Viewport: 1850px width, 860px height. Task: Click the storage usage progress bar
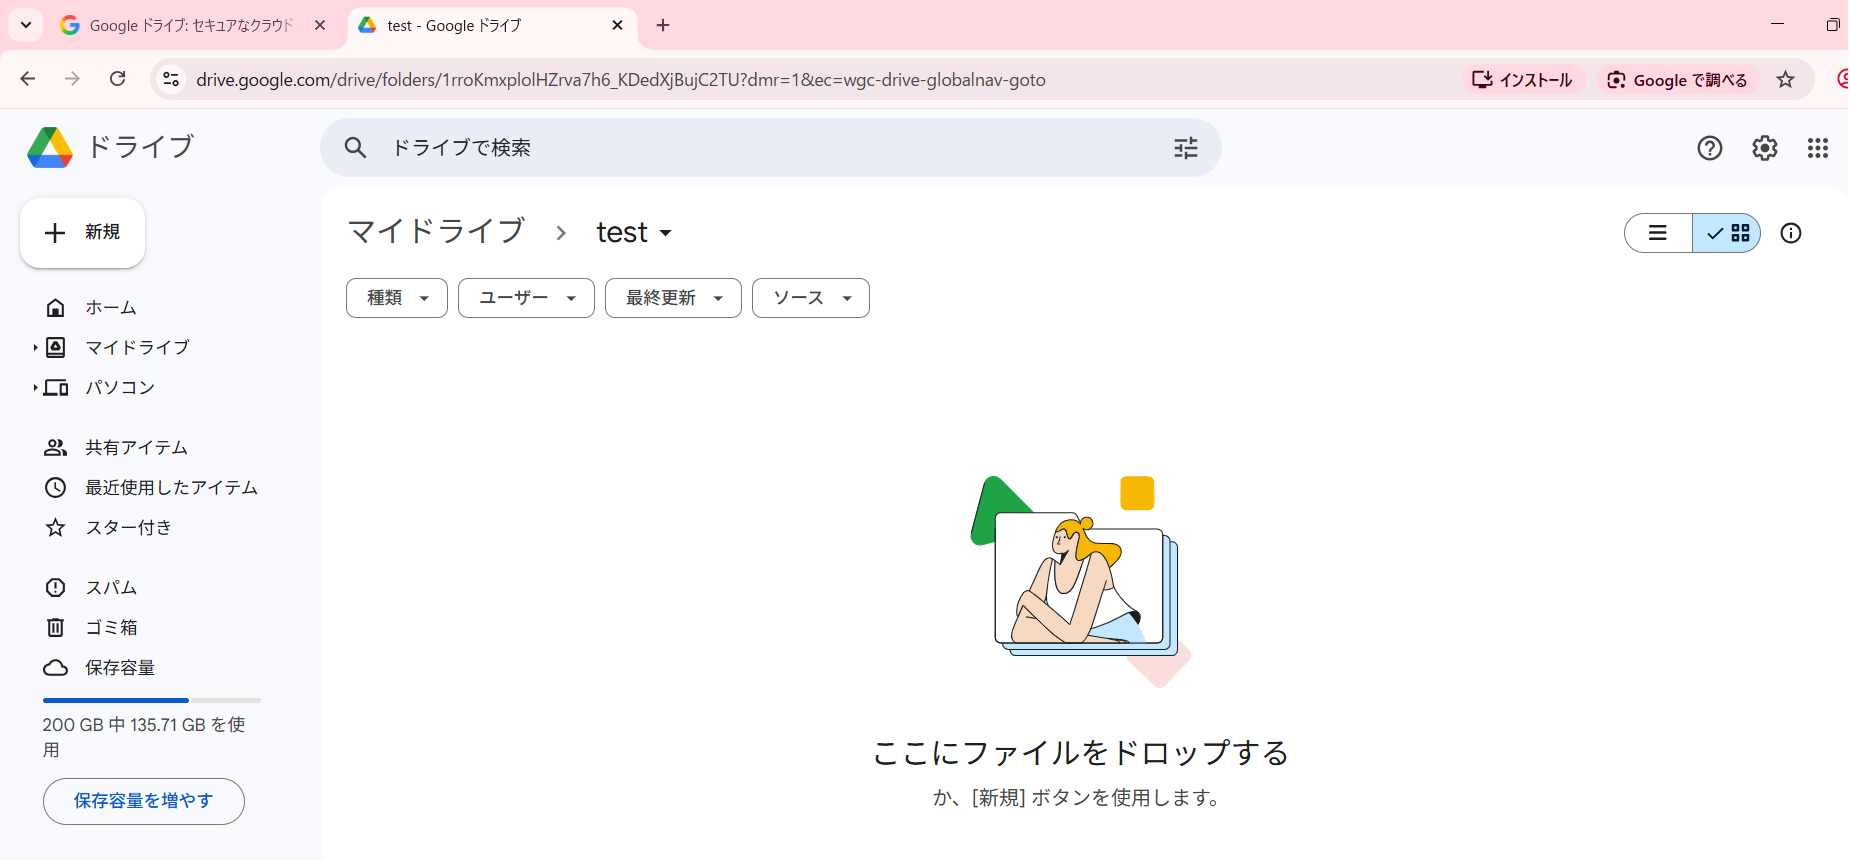(152, 700)
